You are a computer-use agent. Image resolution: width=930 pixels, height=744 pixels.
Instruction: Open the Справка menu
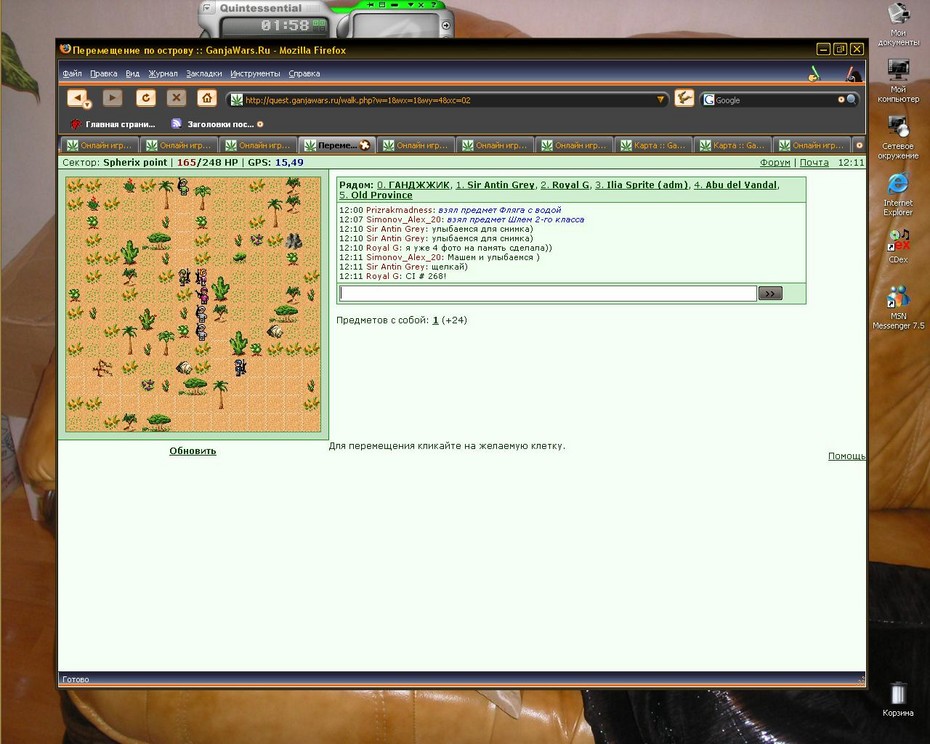(x=304, y=74)
